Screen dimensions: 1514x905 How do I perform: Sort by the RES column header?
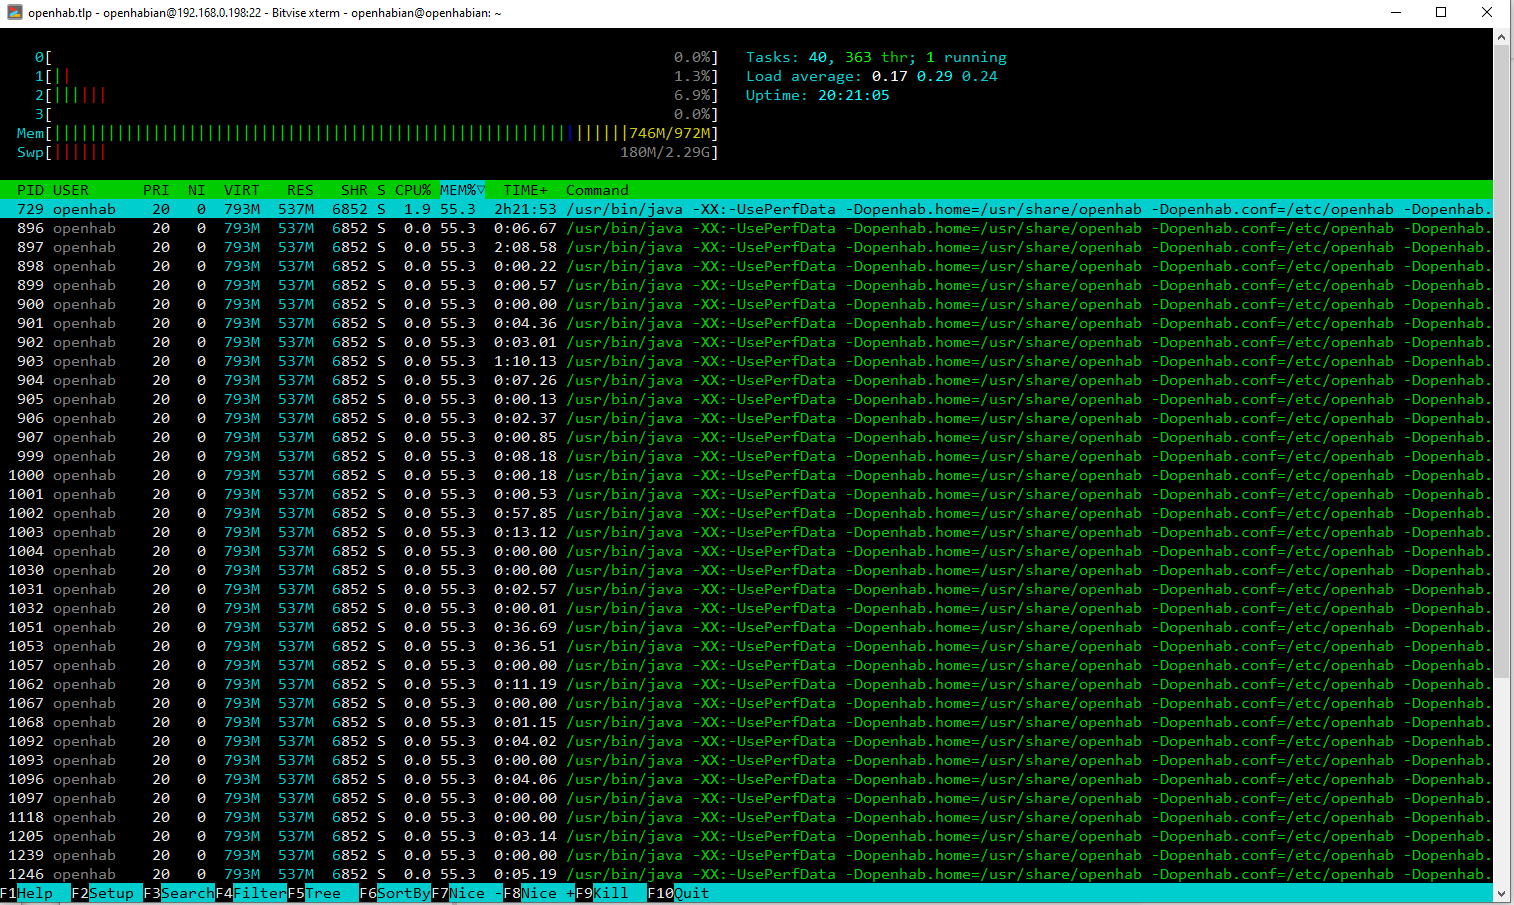[x=300, y=190]
